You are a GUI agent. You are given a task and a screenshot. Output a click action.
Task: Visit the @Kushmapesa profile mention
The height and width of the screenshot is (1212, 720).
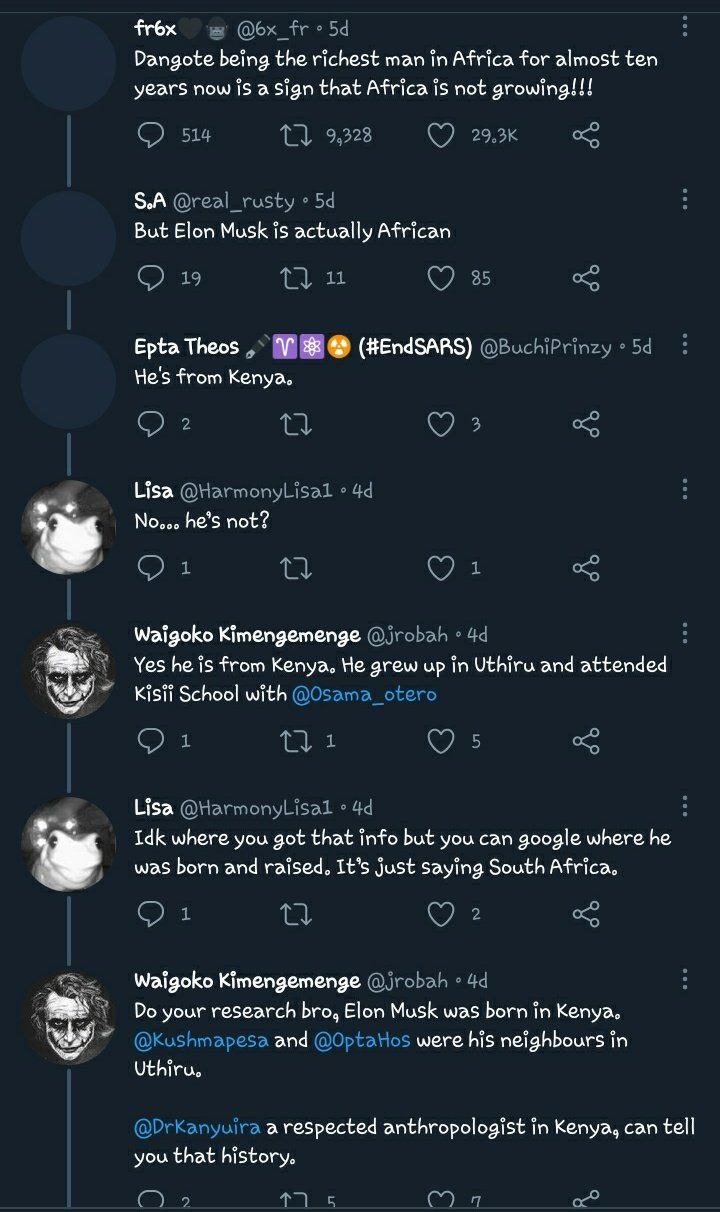tap(201, 1040)
